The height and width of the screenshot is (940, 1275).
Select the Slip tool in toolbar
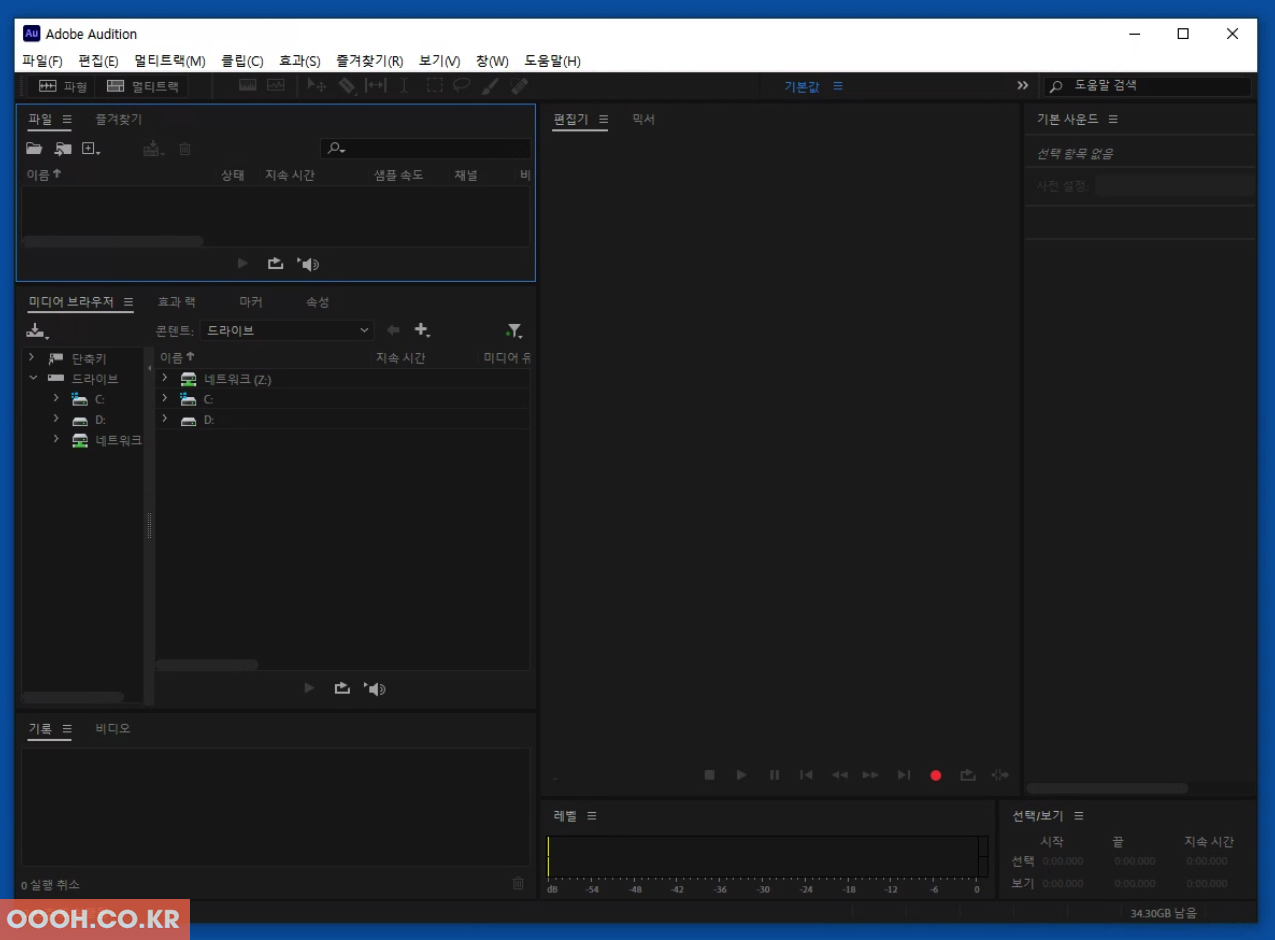coord(376,86)
